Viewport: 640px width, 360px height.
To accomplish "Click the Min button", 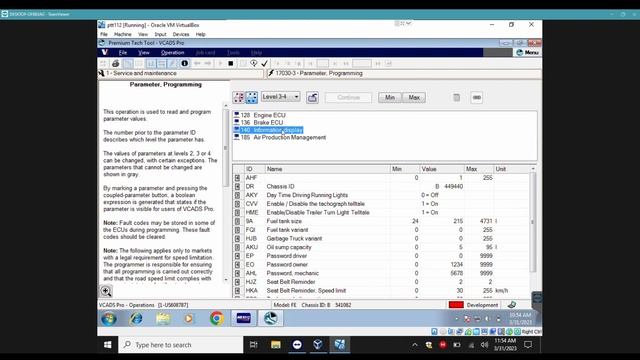I will pos(390,97).
